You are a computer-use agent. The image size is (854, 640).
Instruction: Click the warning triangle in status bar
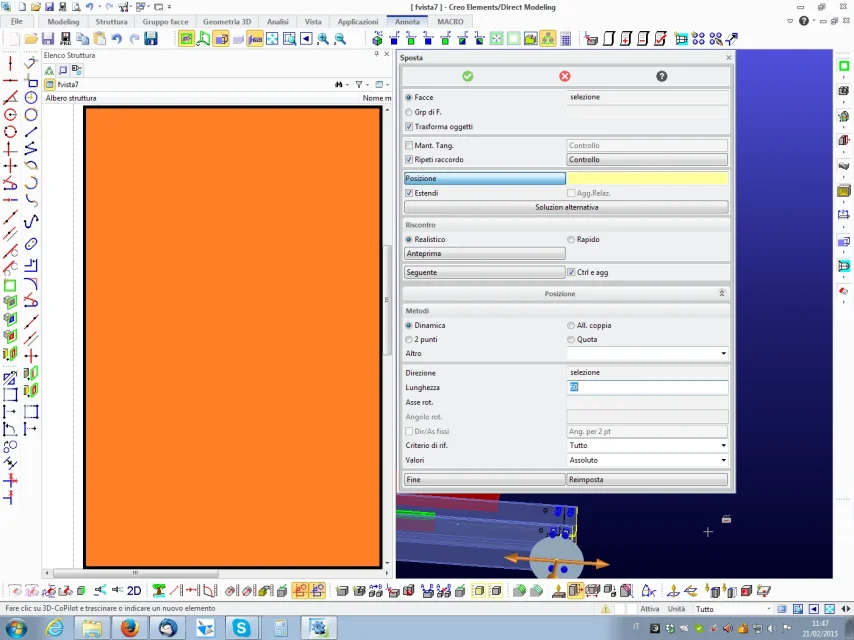pos(605,609)
